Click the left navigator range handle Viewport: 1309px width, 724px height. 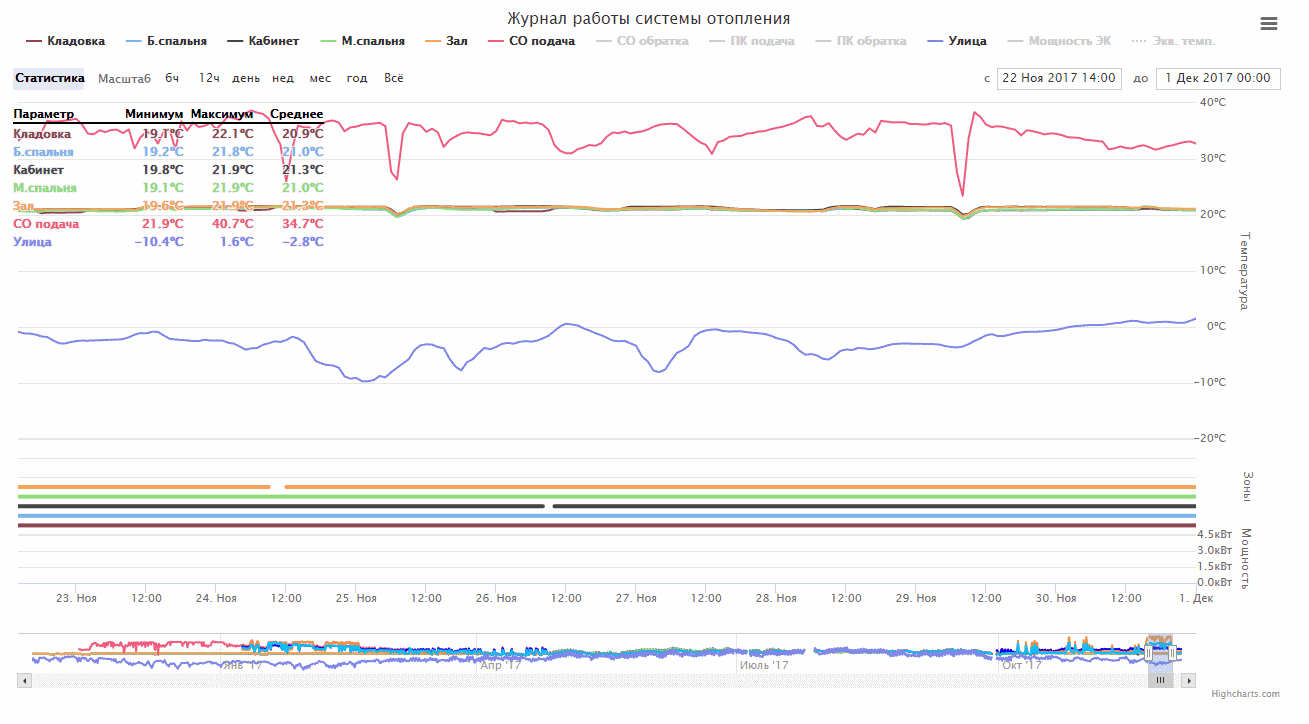coord(1149,652)
